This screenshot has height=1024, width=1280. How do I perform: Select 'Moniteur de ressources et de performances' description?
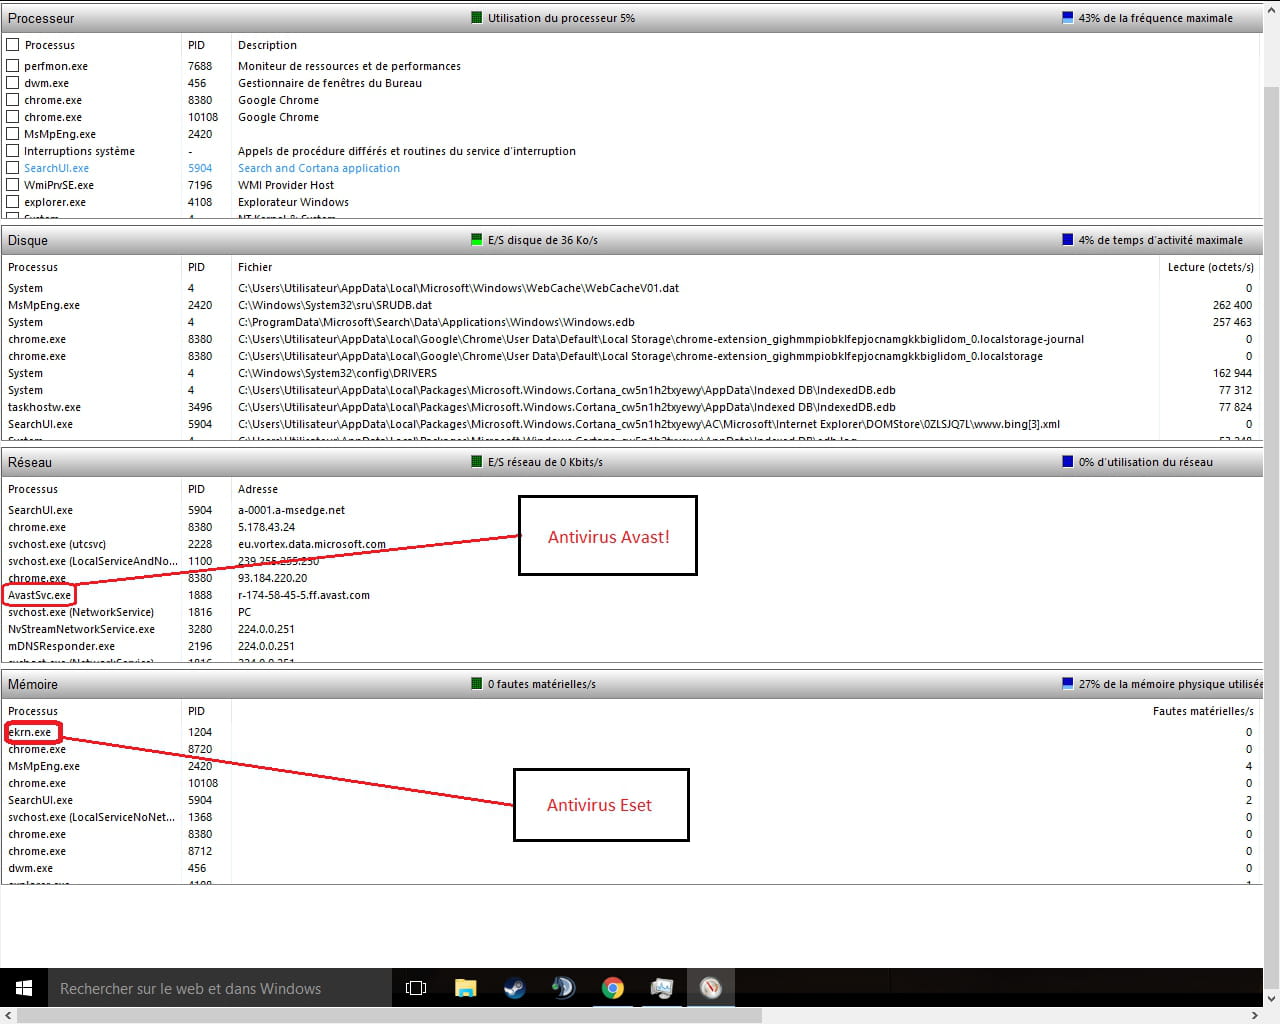(x=349, y=66)
